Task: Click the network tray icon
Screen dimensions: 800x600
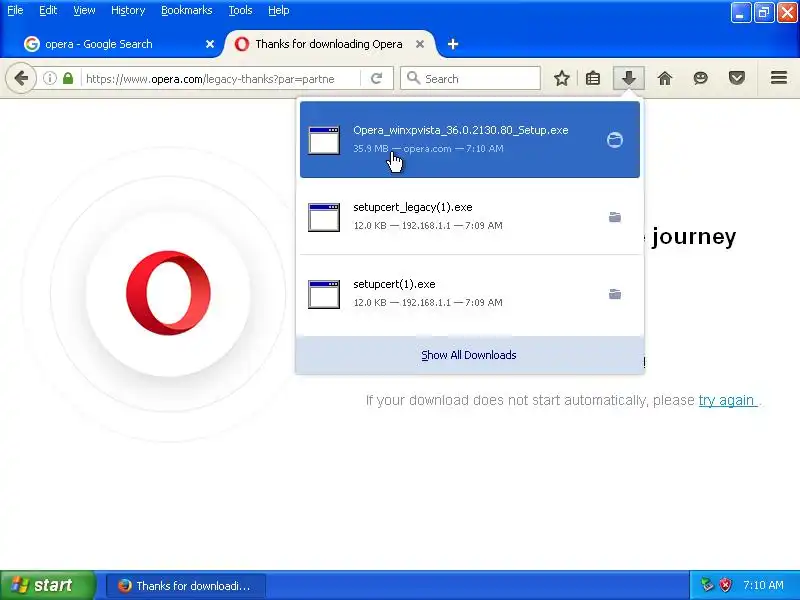Action: [707, 585]
